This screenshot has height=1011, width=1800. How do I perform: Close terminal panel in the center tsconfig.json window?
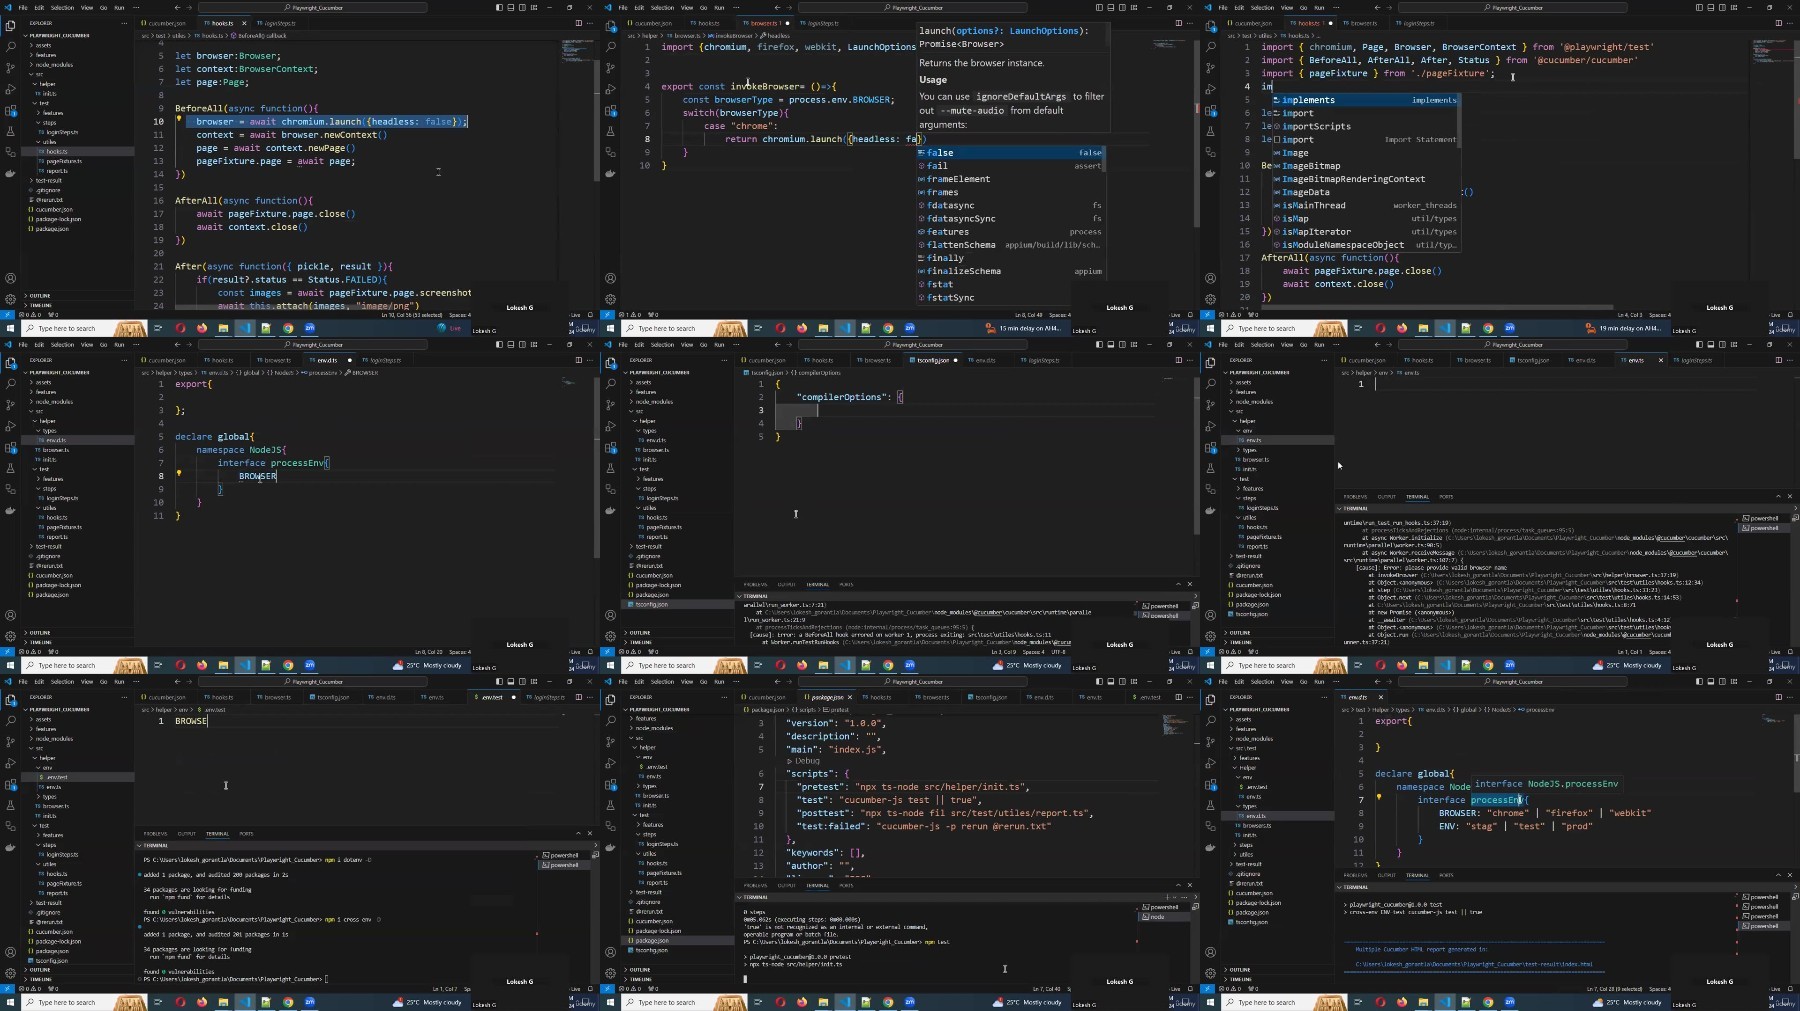pyautogui.click(x=1189, y=584)
